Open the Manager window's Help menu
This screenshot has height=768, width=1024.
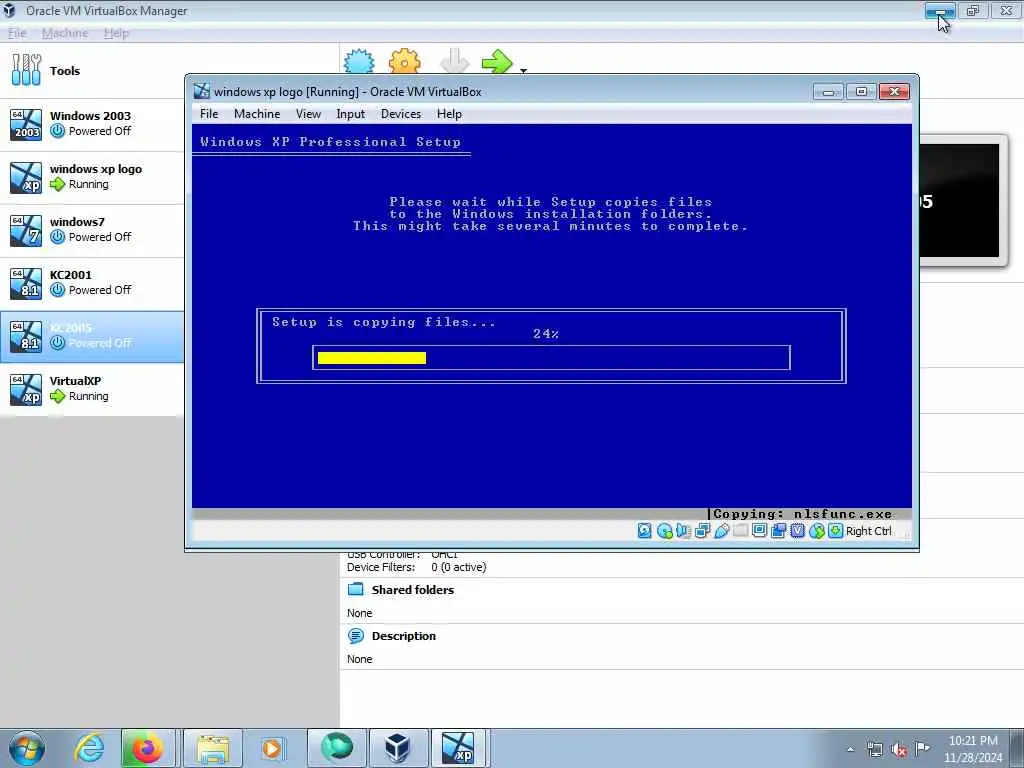(116, 33)
